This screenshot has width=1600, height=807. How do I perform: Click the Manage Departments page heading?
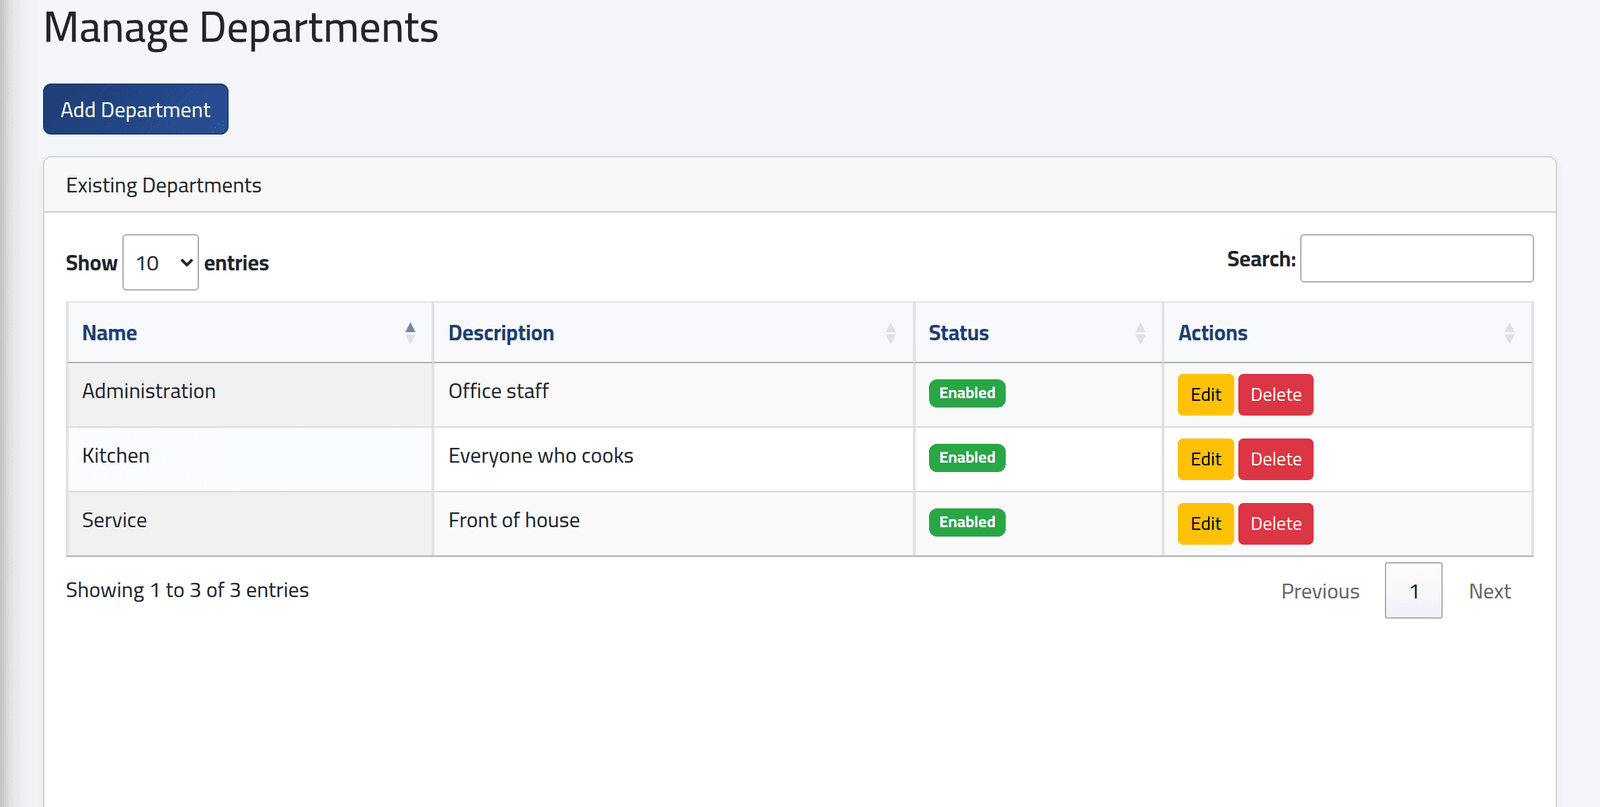241,28
